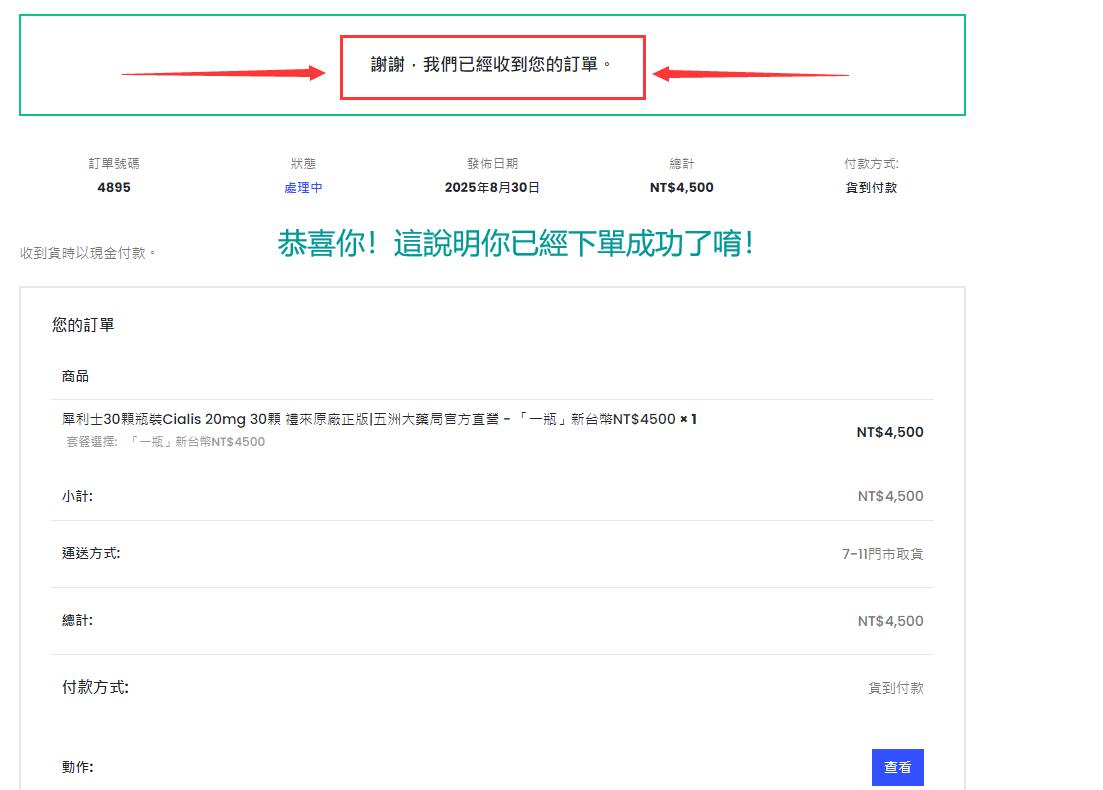Click the 小計 row label

[77, 496]
